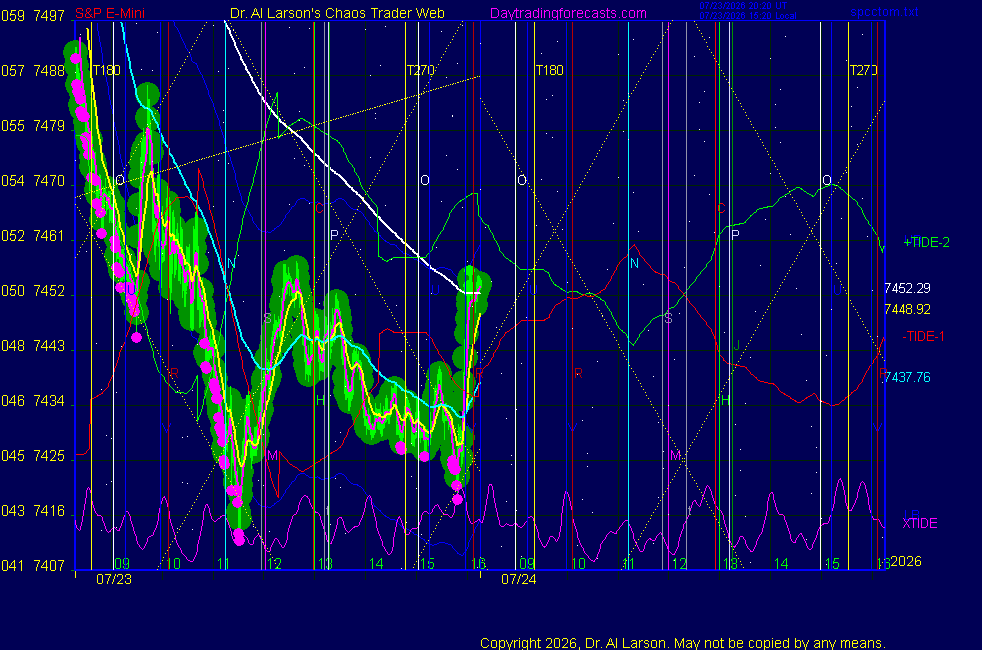Click the 7452.29 price readout
Viewport: 982px width, 650px height.
click(907, 288)
